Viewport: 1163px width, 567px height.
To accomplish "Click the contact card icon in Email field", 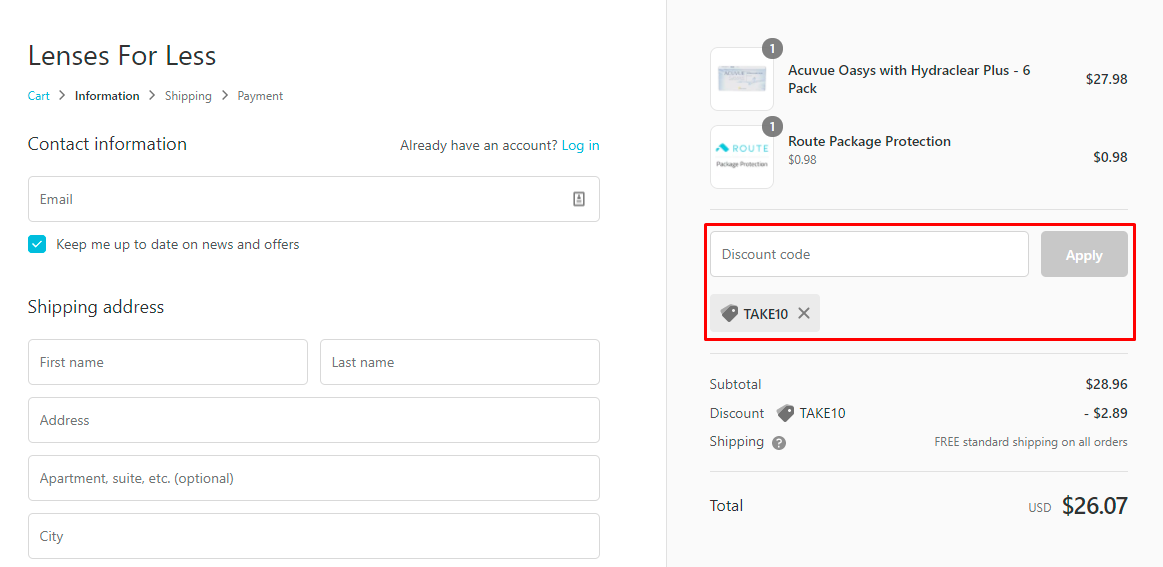I will click(x=579, y=199).
